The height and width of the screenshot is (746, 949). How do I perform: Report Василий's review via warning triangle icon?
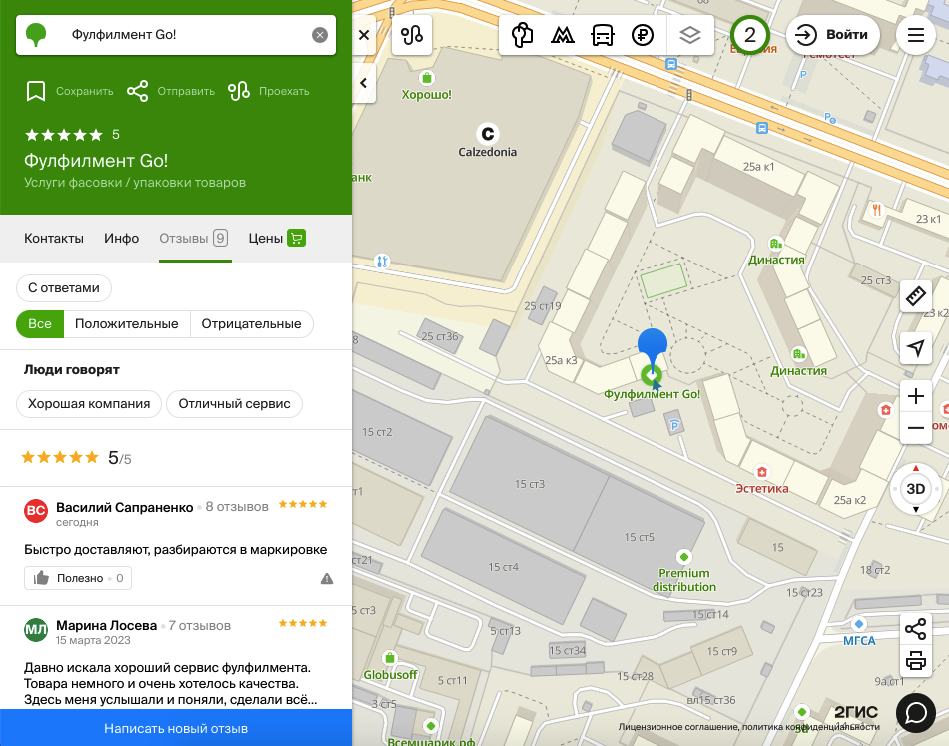[327, 579]
